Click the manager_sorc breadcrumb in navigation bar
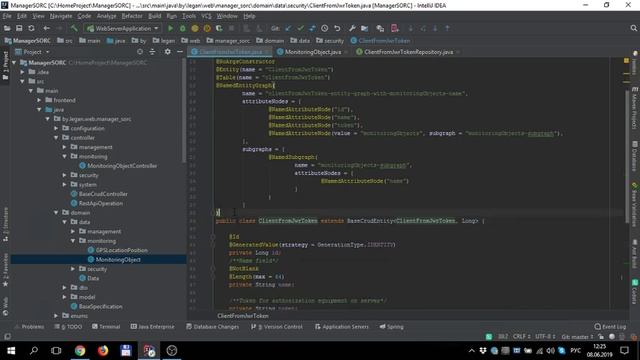 [229, 40]
